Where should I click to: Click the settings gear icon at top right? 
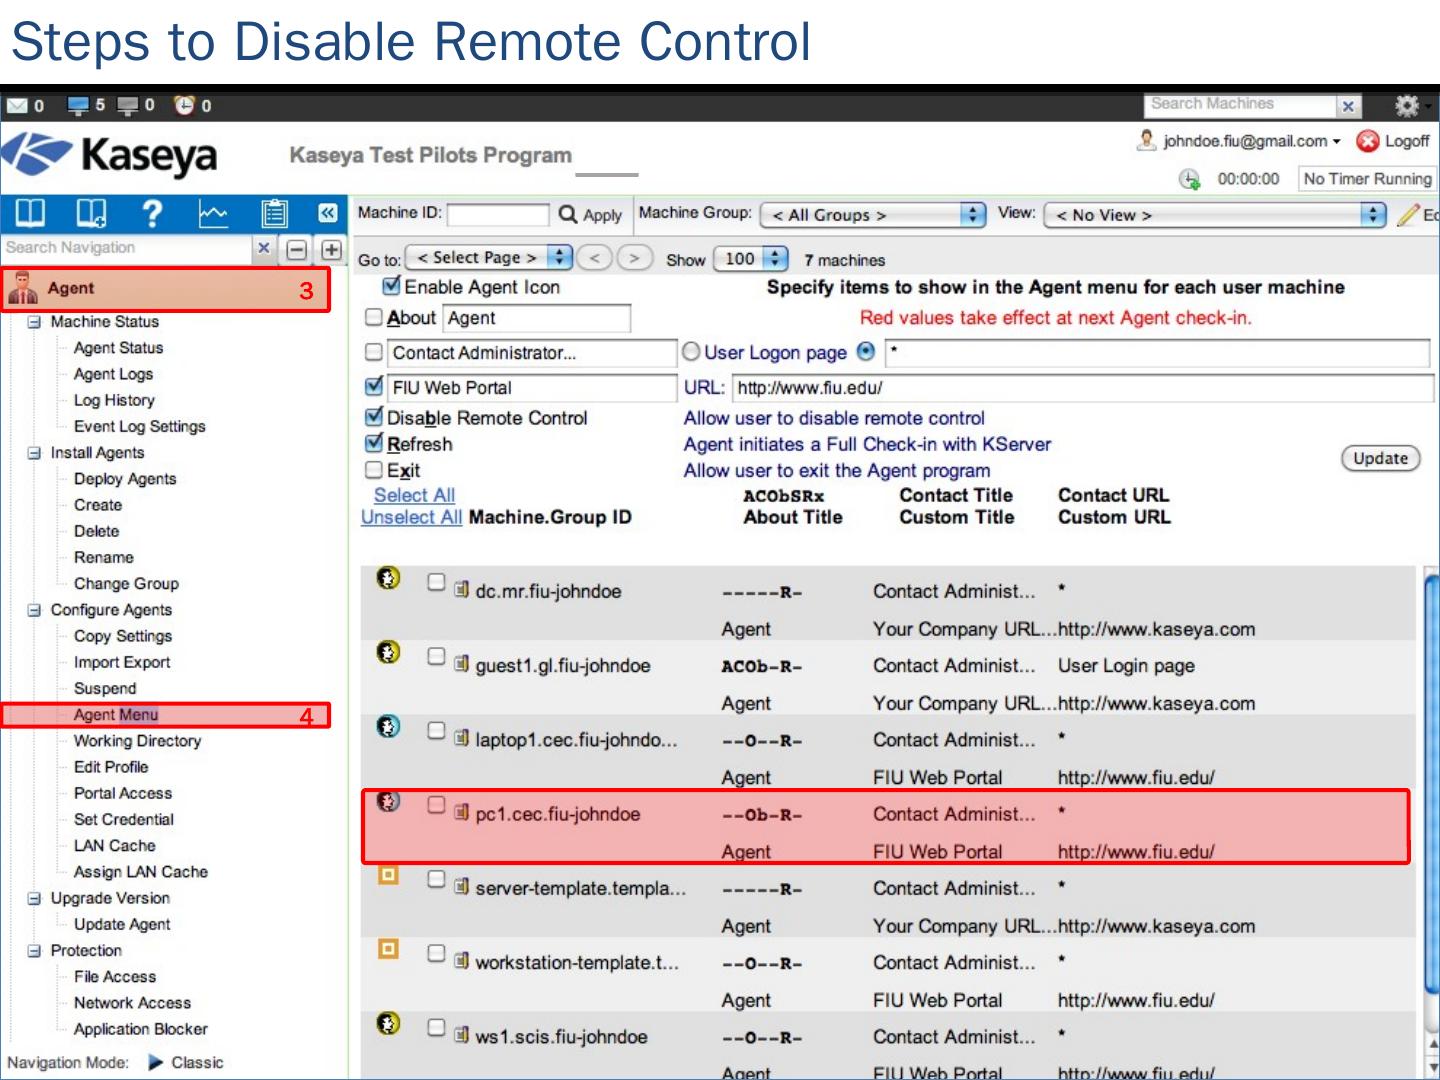pos(1406,105)
